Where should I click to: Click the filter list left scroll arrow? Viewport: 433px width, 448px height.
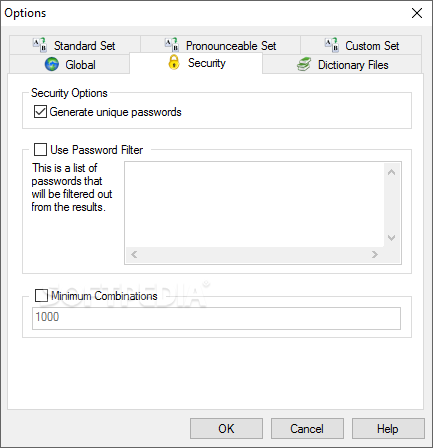pyautogui.click(x=134, y=255)
